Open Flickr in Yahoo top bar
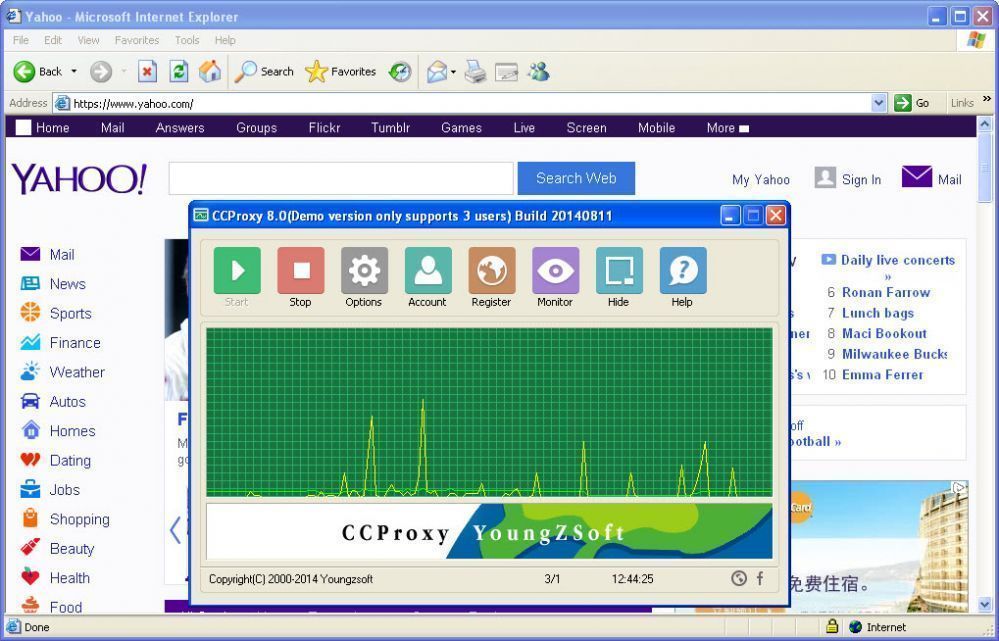The width and height of the screenshot is (999, 641). (324, 127)
